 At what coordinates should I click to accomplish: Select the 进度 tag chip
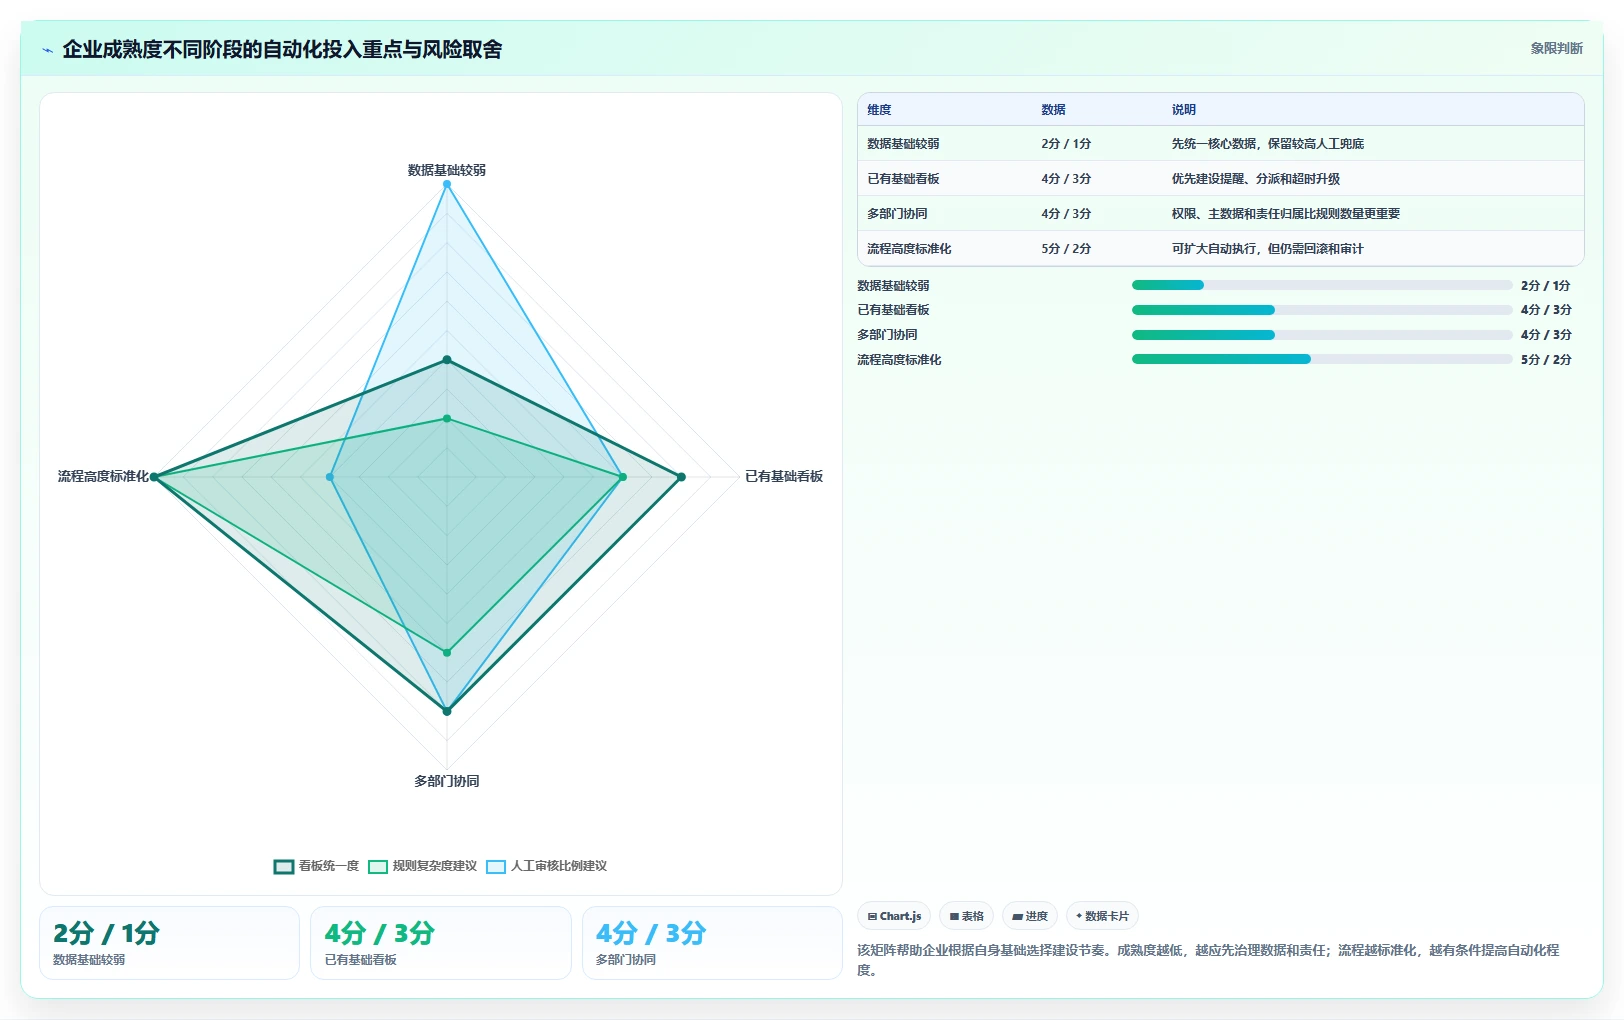pyautogui.click(x=1030, y=916)
